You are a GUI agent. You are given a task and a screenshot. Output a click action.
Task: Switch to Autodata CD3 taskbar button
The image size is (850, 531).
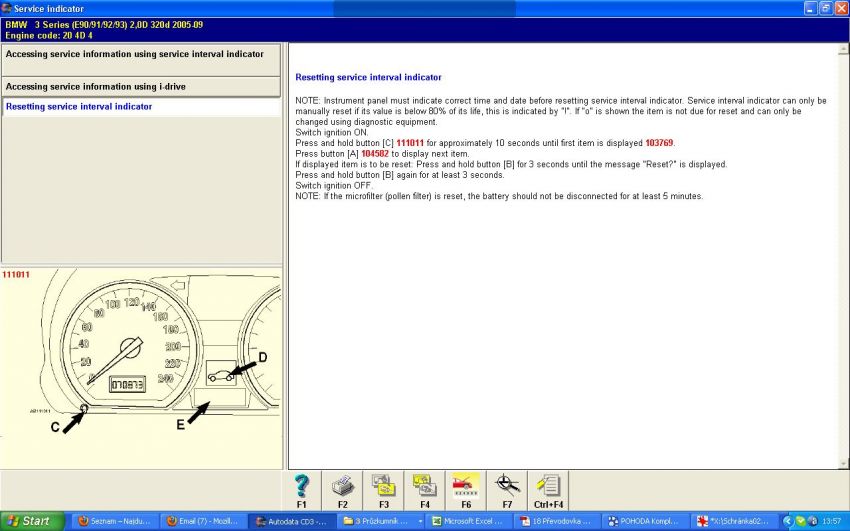[293, 521]
